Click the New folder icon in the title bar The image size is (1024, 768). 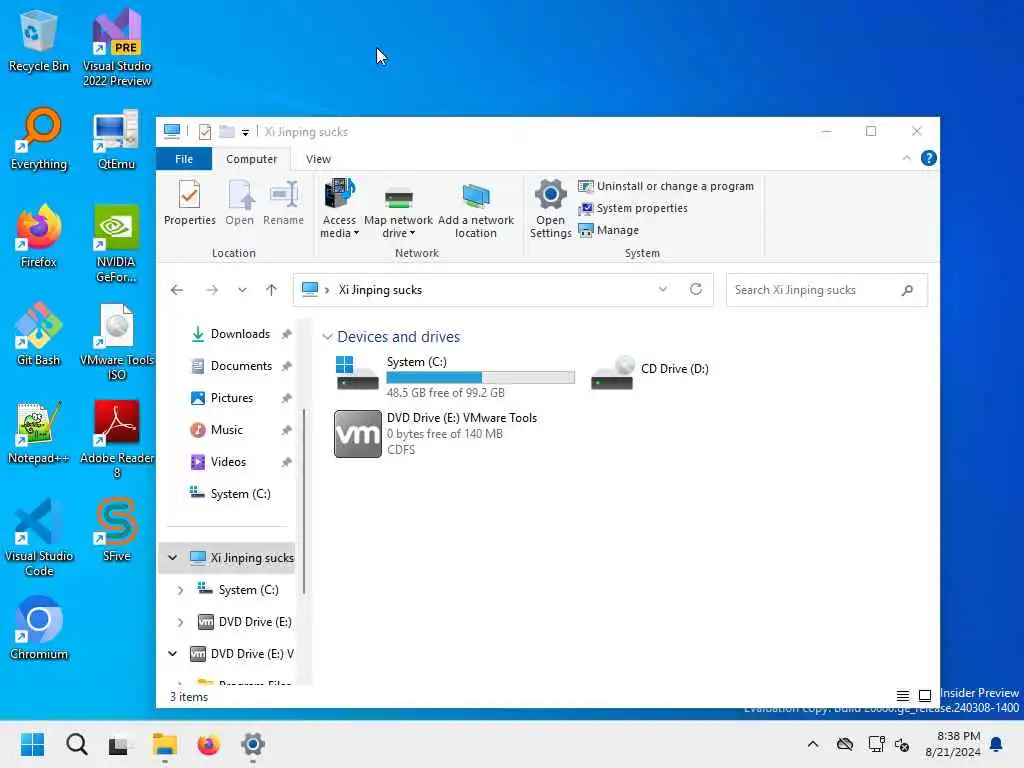click(227, 131)
